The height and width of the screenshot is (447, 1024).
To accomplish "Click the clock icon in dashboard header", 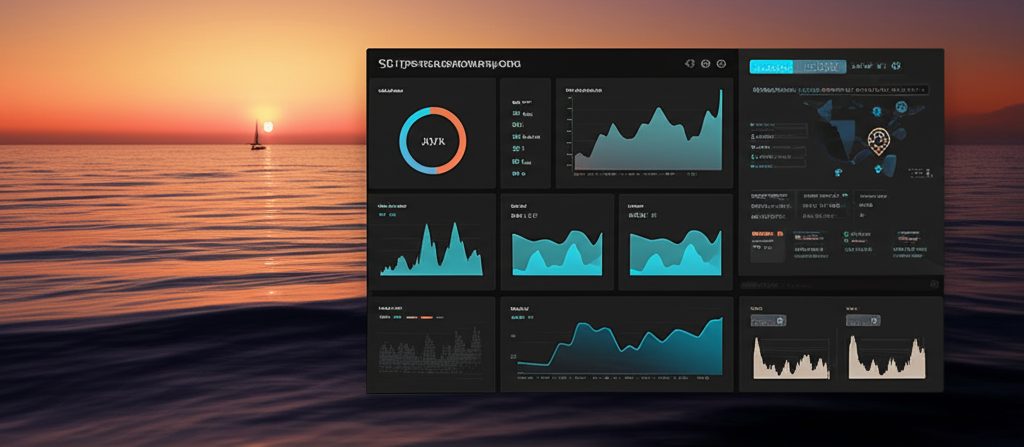I will (x=722, y=63).
